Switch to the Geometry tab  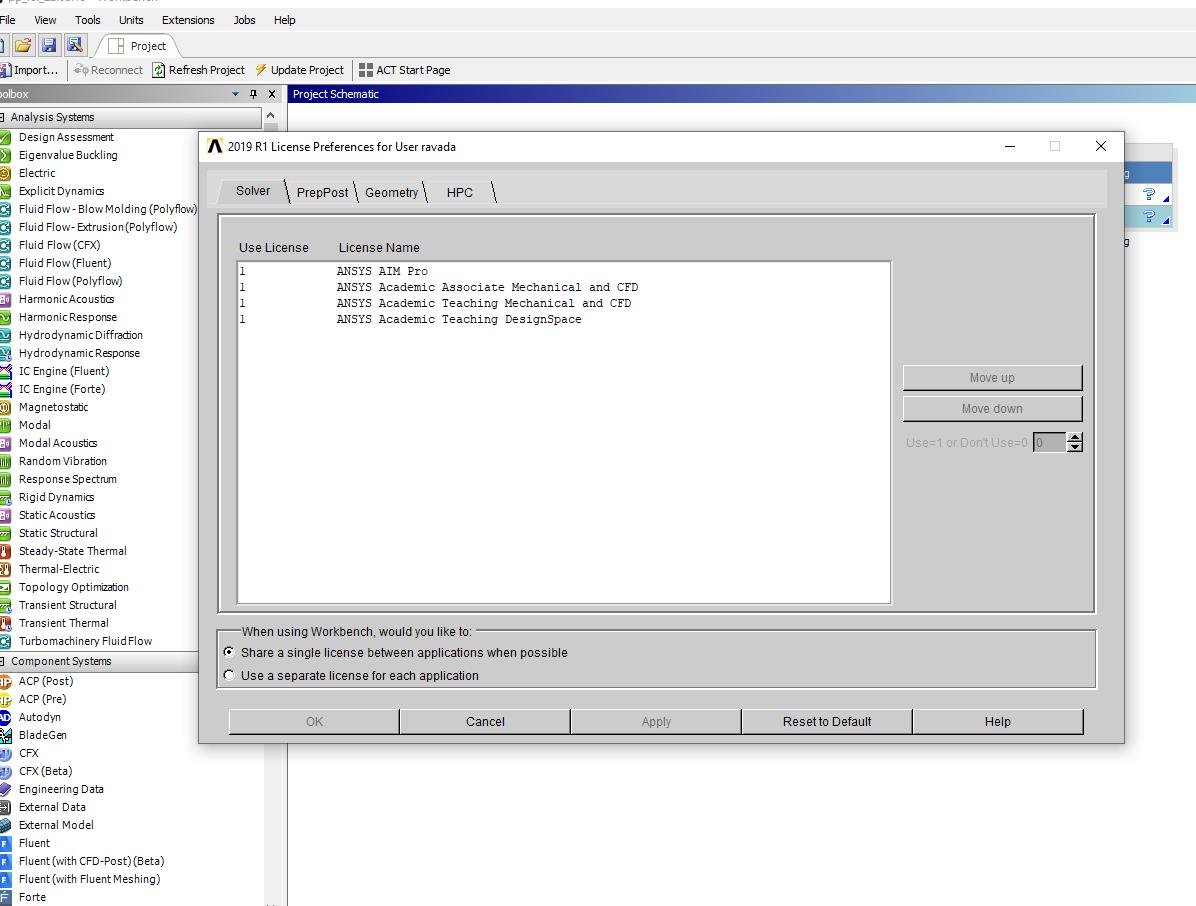[391, 193]
